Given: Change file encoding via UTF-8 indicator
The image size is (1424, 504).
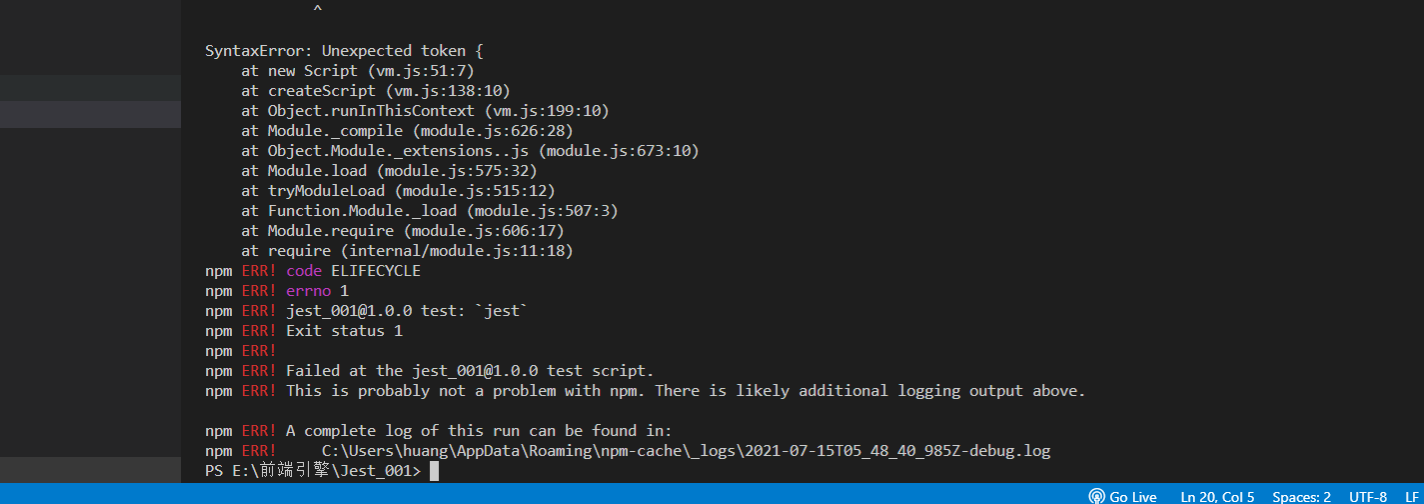Looking at the screenshot, I should pos(1368,496).
